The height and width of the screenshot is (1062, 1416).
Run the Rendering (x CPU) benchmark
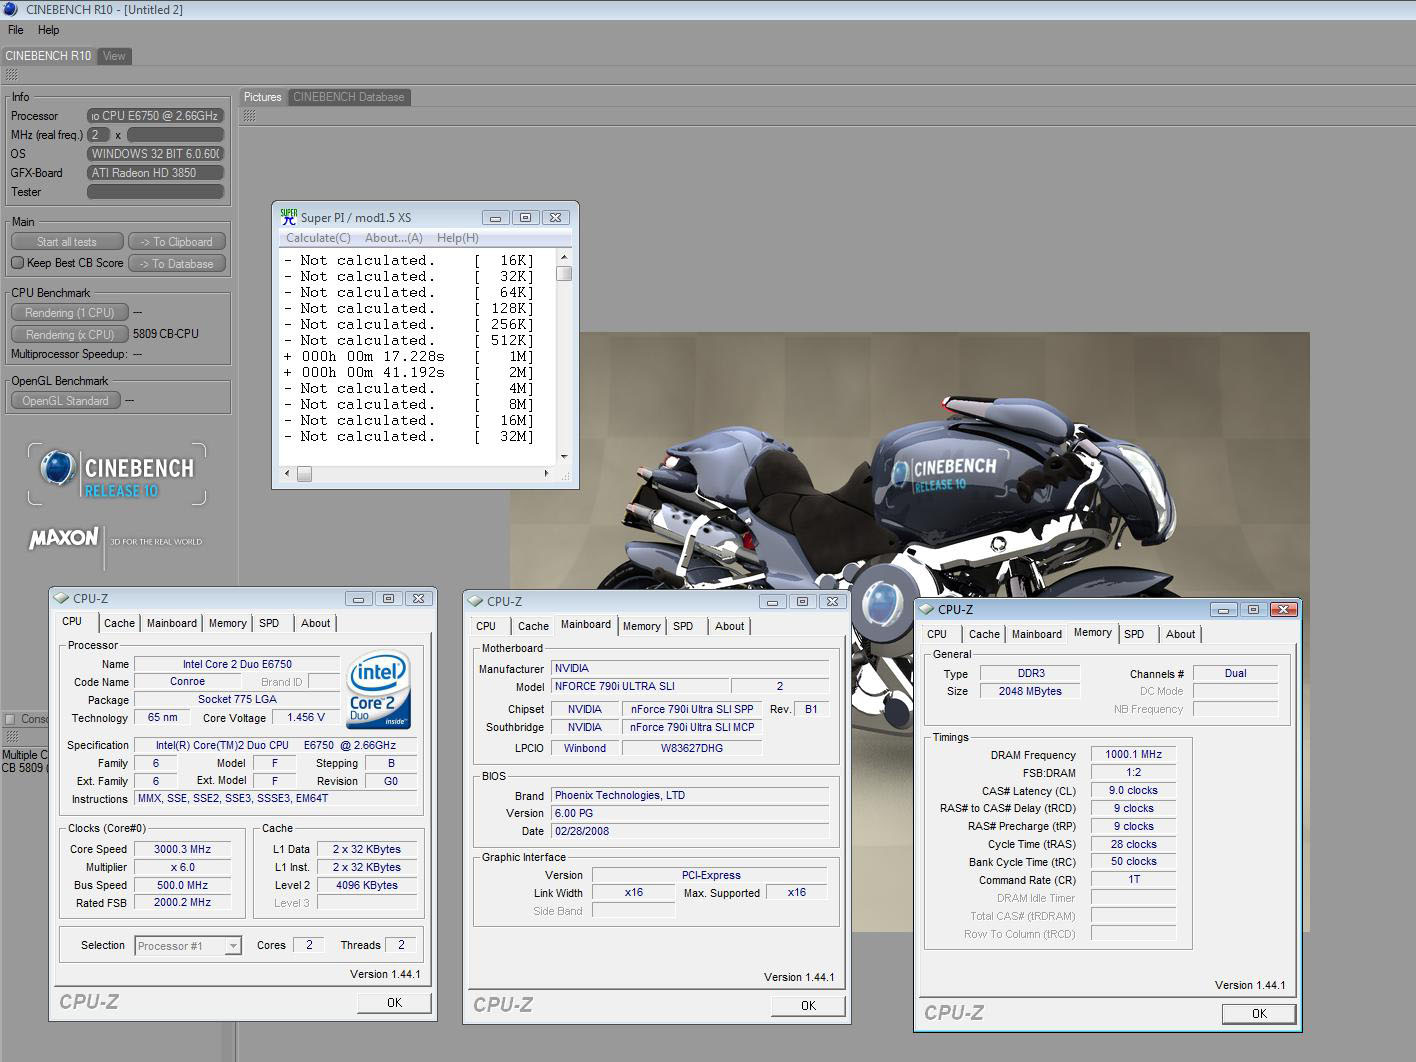(69, 335)
